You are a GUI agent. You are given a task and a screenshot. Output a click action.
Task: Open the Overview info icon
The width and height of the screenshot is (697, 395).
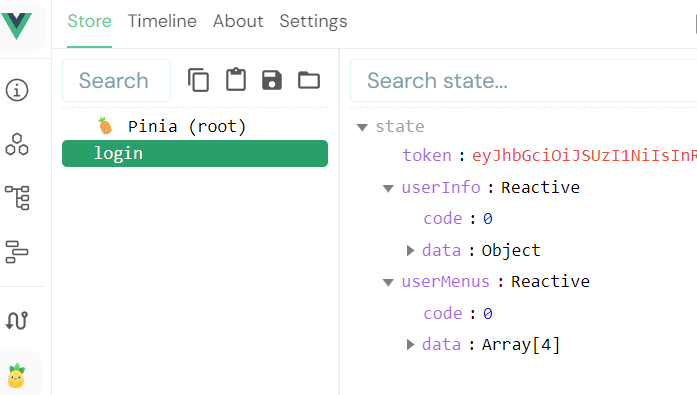pos(17,90)
